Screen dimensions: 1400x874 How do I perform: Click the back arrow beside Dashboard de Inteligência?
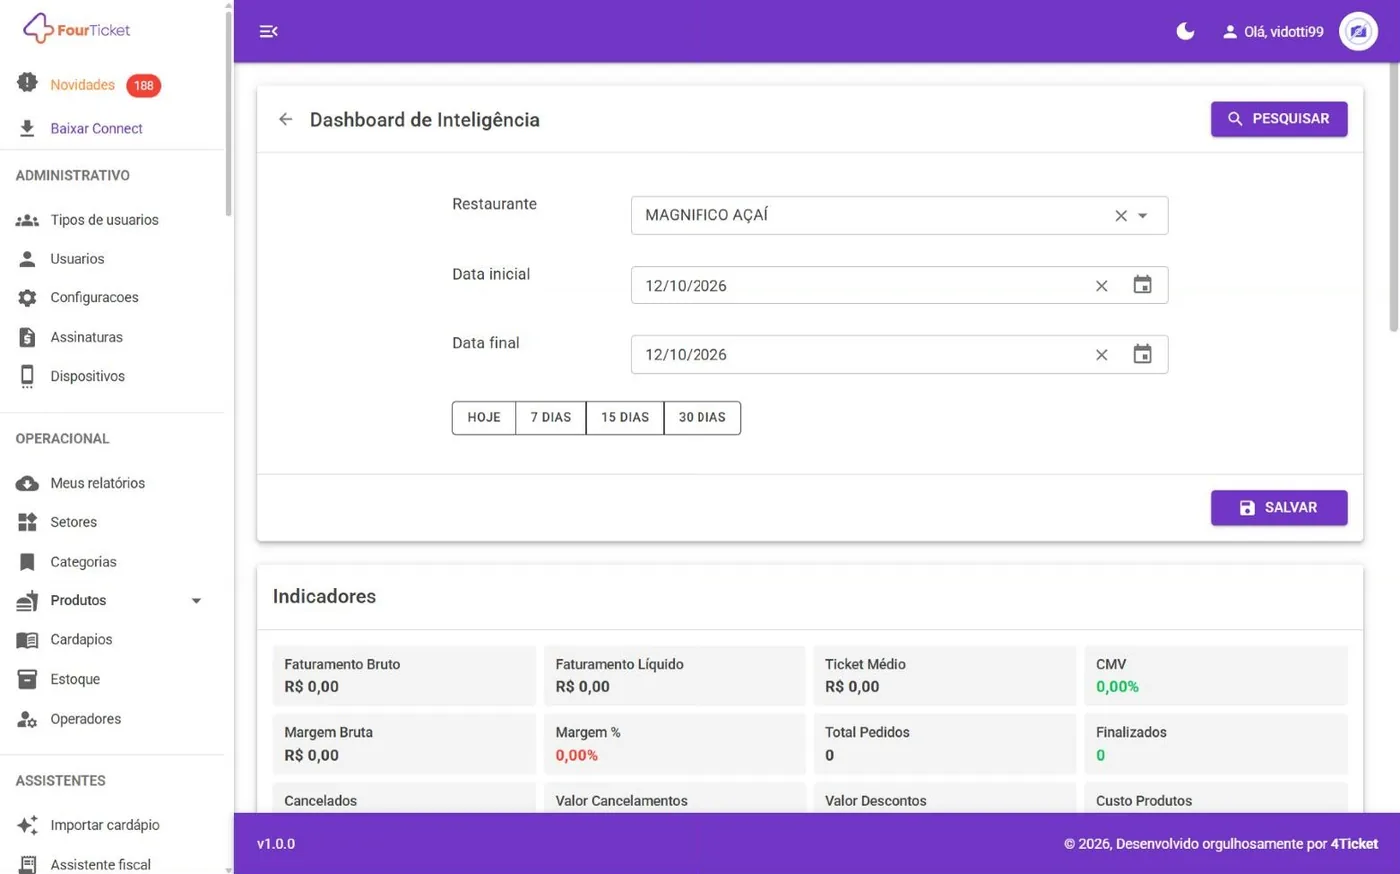tap(286, 119)
